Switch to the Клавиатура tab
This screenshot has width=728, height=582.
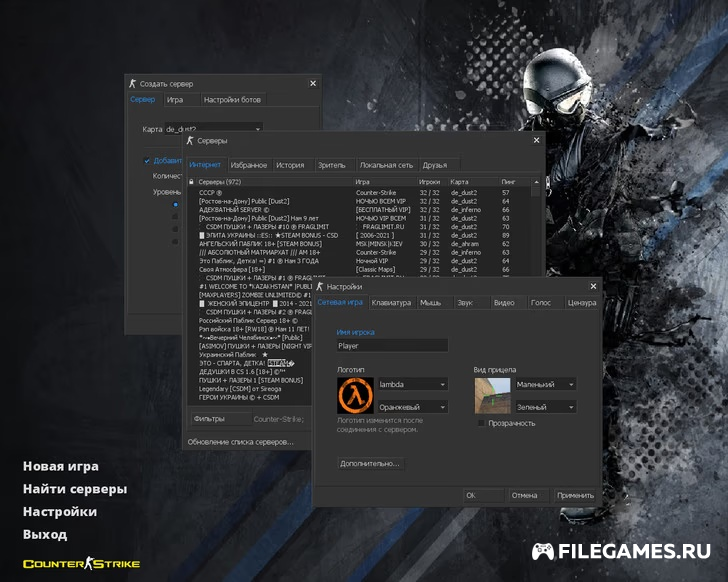click(x=390, y=302)
